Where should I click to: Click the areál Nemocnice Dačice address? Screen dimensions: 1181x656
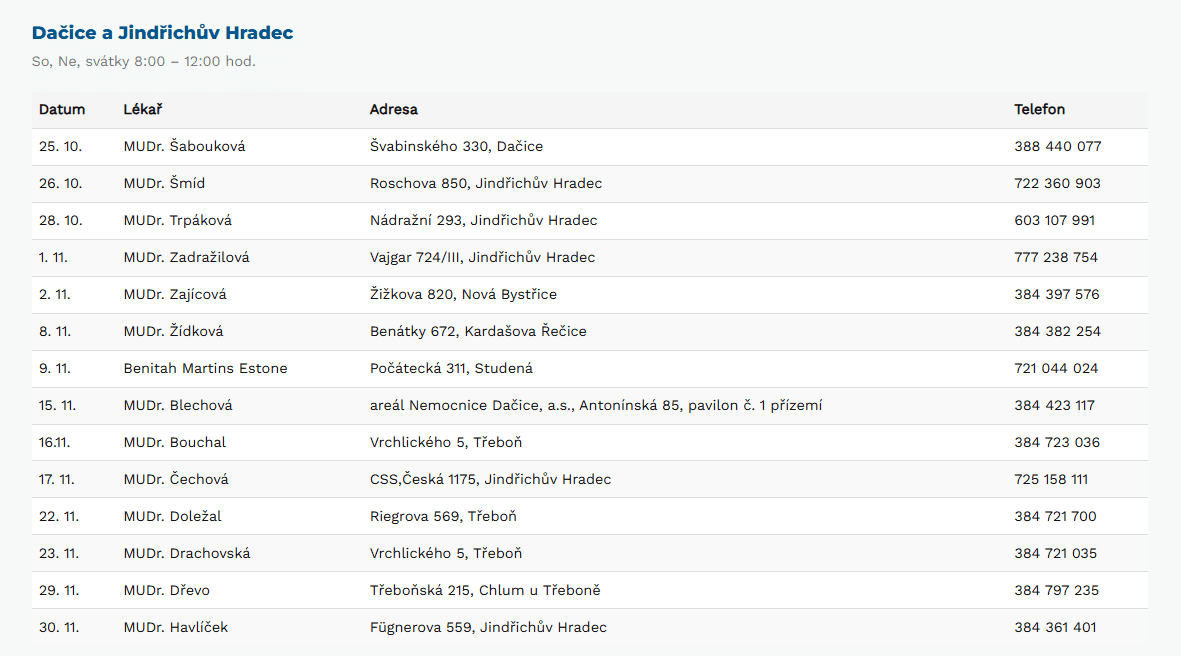click(x=596, y=406)
